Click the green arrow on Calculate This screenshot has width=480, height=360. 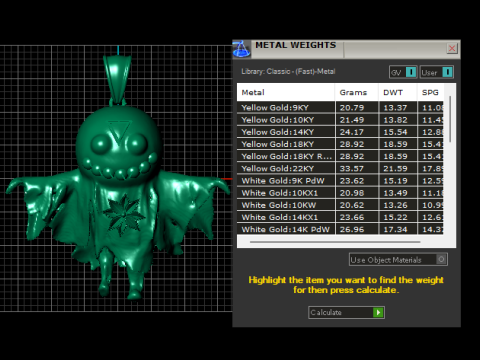[378, 312]
